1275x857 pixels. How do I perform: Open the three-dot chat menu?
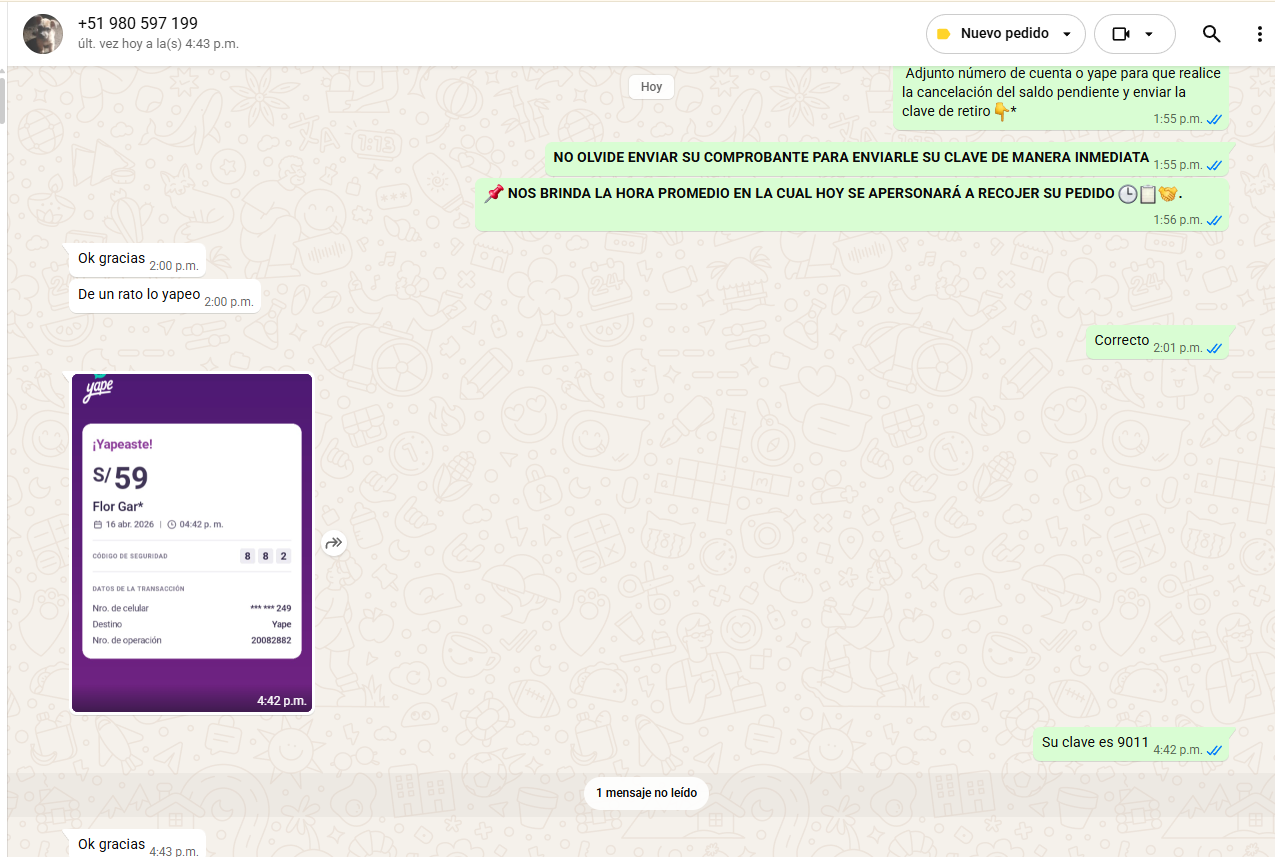(1259, 34)
